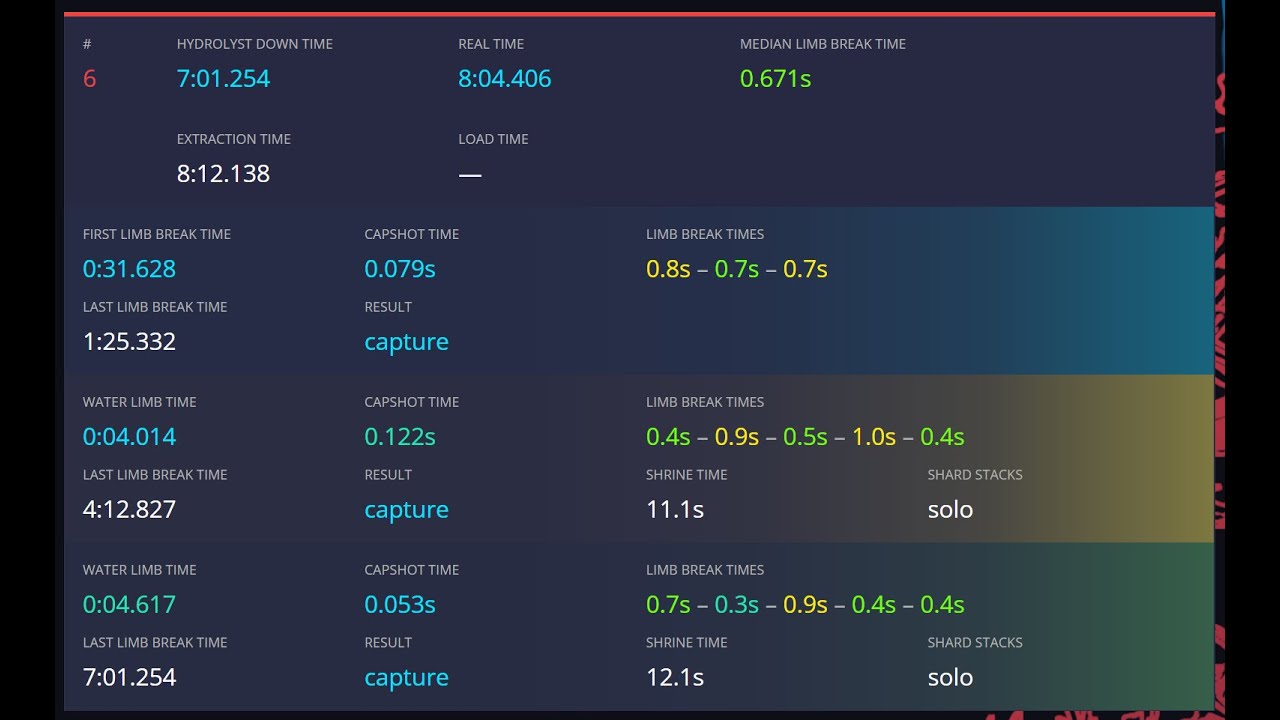Image resolution: width=1280 pixels, height=720 pixels.
Task: Select shrine time 12.1s
Action: pyautogui.click(x=675, y=678)
